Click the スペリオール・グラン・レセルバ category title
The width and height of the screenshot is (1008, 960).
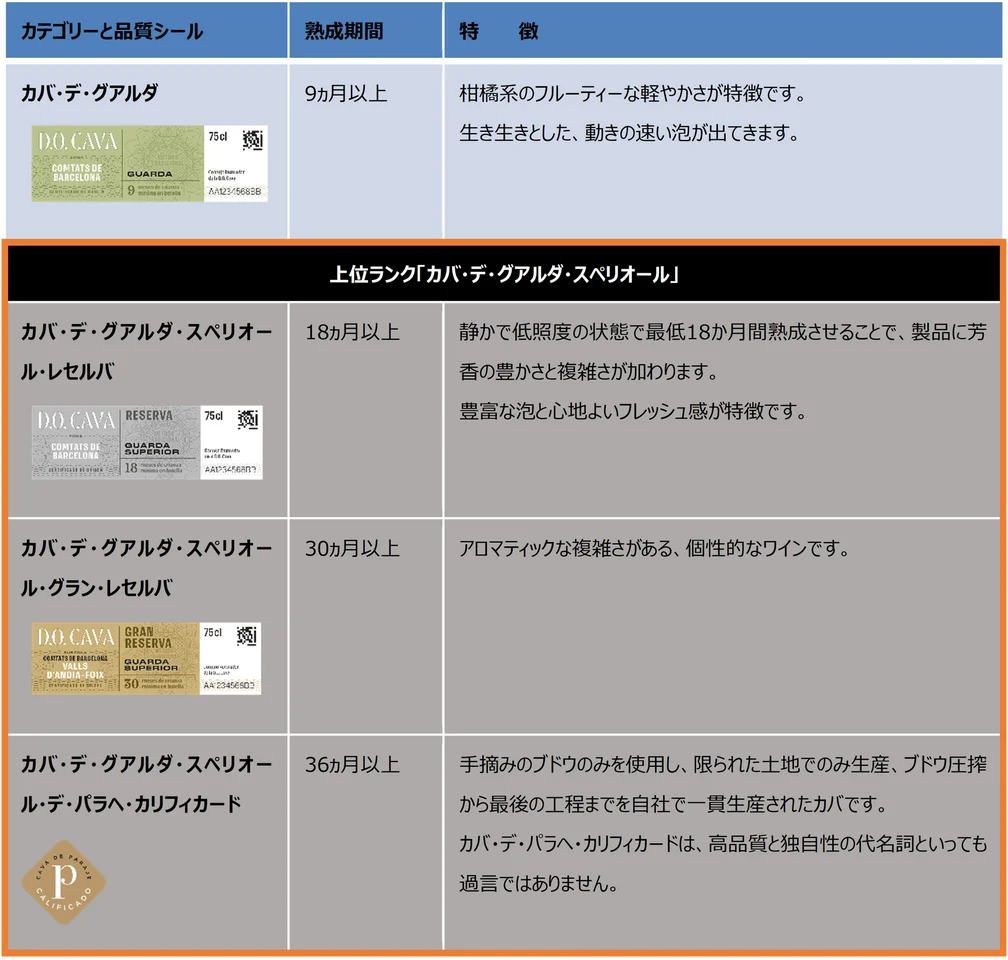point(145,569)
